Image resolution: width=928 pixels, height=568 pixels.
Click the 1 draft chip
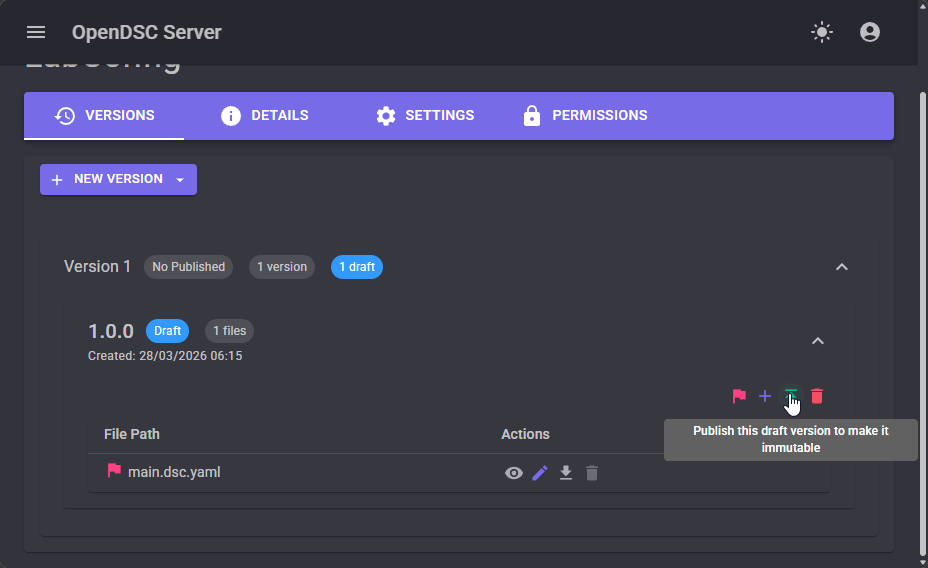(357, 267)
